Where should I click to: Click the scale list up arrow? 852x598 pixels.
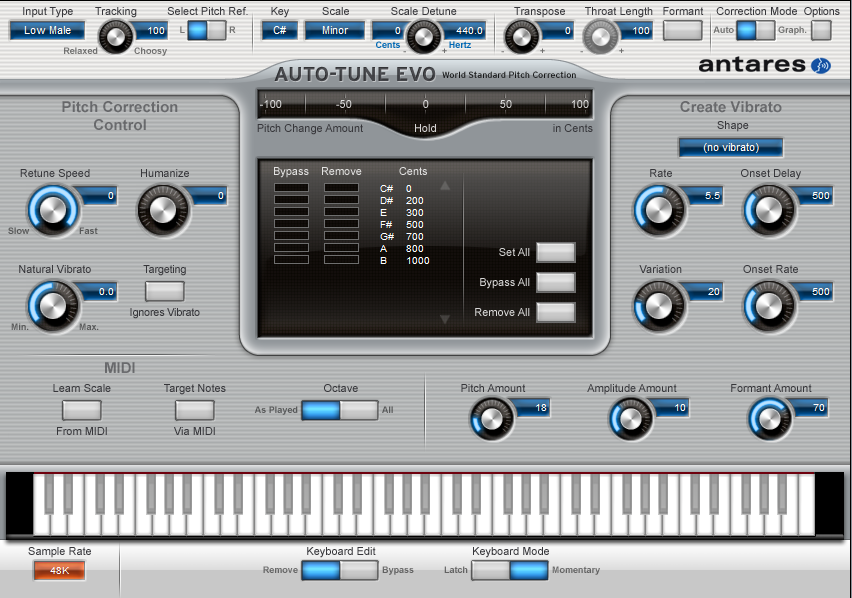tap(445, 186)
